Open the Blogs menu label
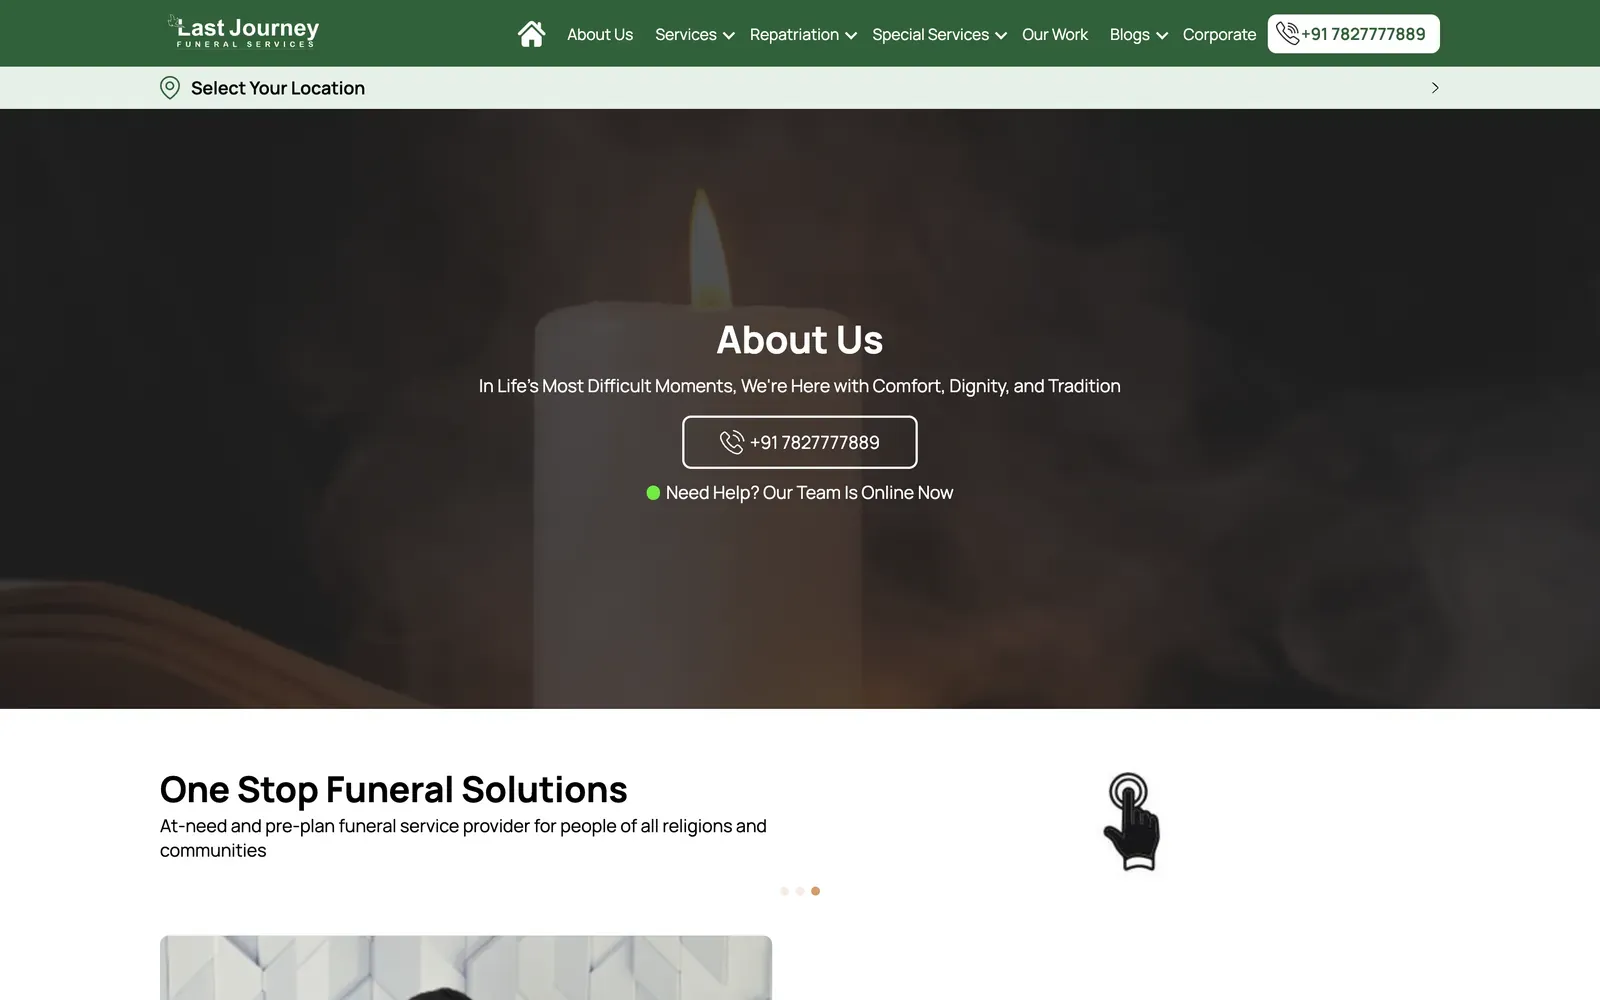The width and height of the screenshot is (1600, 1000). (1130, 34)
